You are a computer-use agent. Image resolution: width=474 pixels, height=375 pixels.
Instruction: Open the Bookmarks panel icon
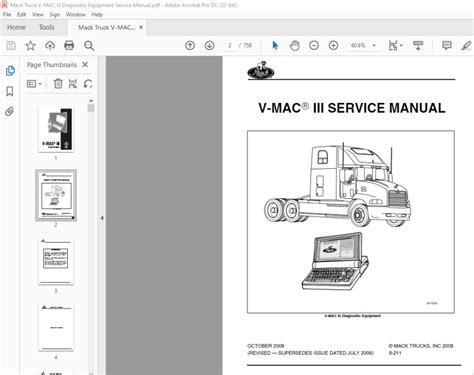pyautogui.click(x=10, y=91)
